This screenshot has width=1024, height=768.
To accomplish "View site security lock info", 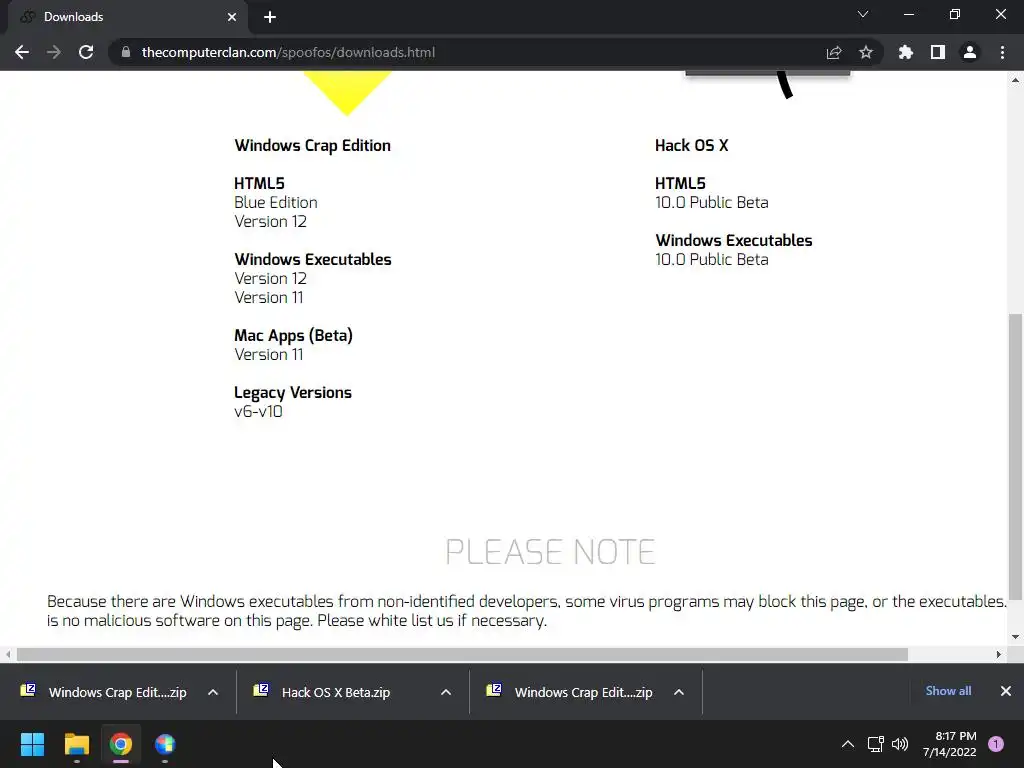I will pyautogui.click(x=126, y=52).
